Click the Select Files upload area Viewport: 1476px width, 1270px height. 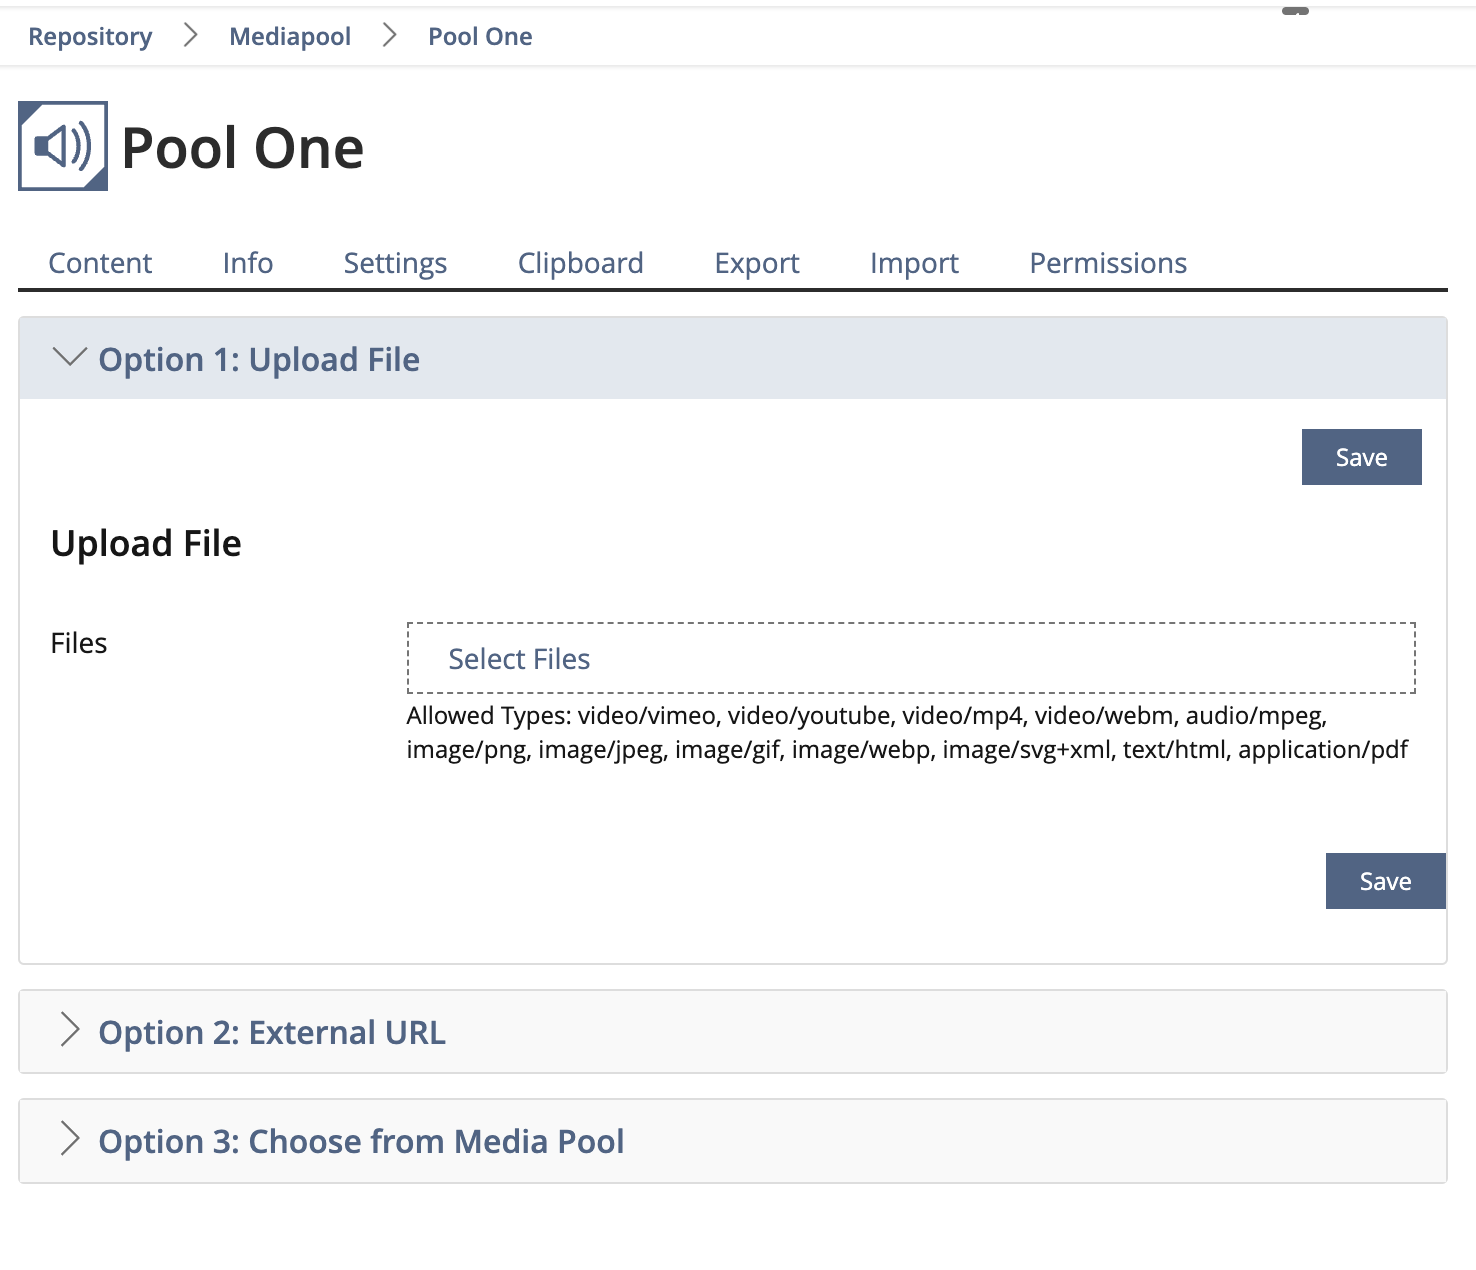click(910, 658)
